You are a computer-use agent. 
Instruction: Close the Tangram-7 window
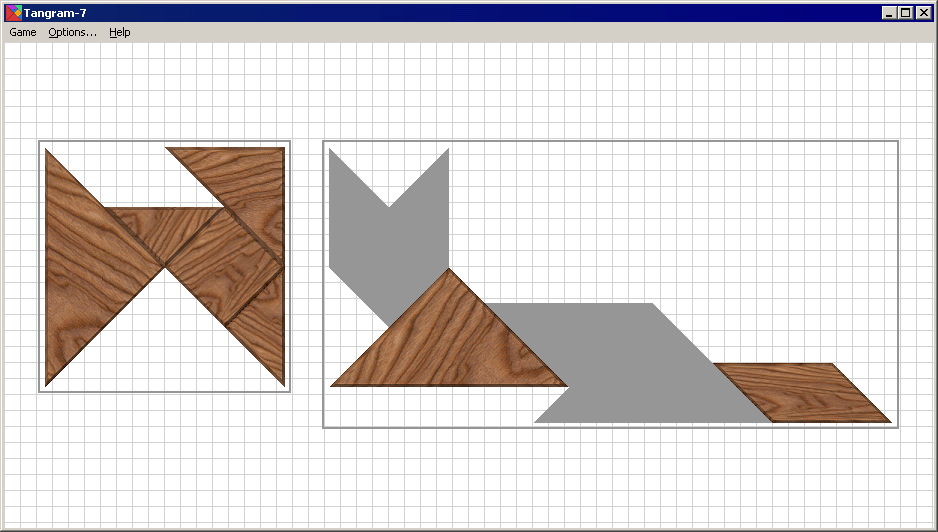[924, 13]
